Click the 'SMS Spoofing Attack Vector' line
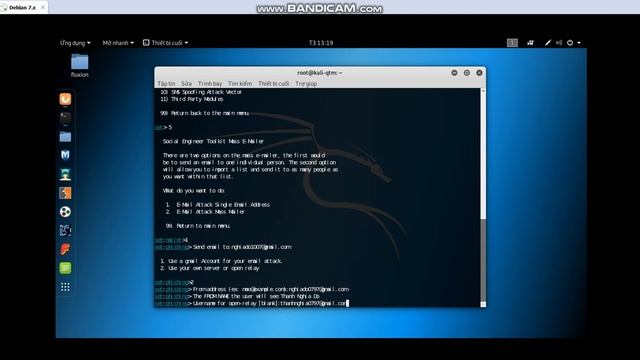 pyautogui.click(x=201, y=92)
